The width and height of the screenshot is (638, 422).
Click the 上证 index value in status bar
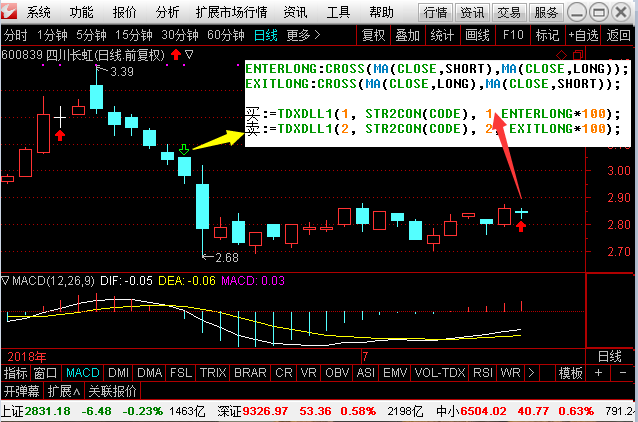(x=47, y=410)
